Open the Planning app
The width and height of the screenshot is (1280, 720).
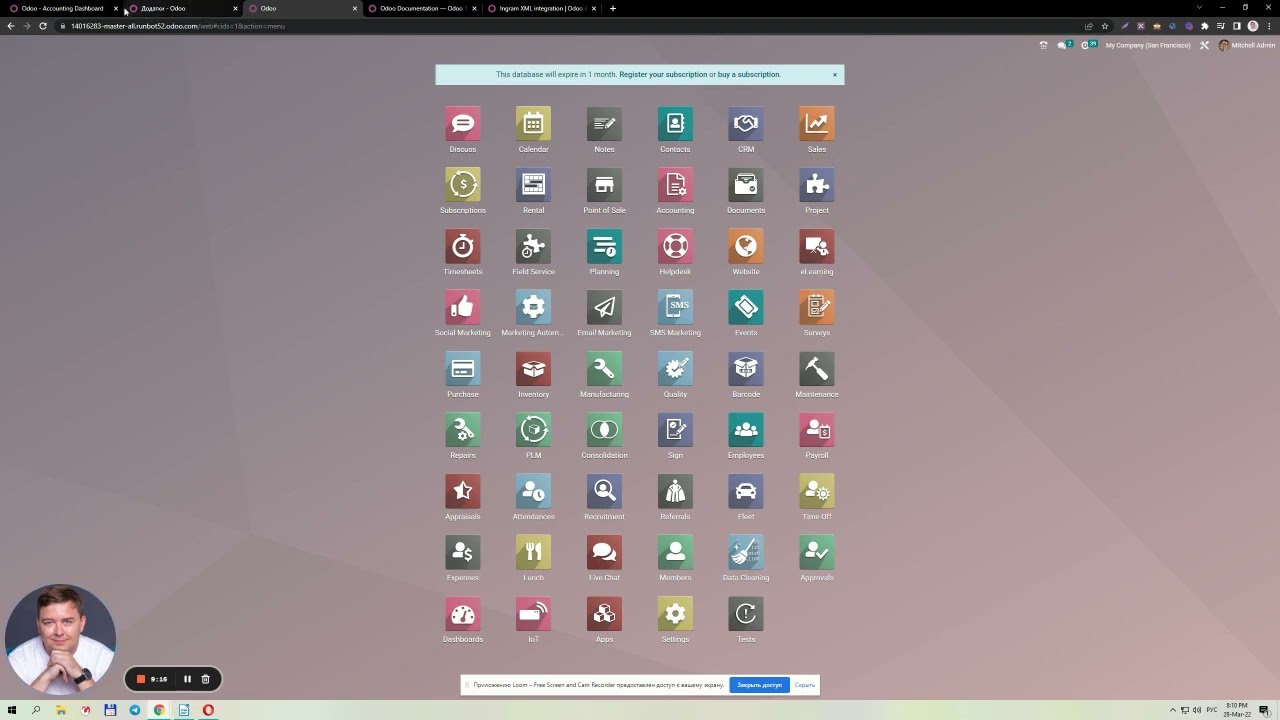tap(604, 246)
